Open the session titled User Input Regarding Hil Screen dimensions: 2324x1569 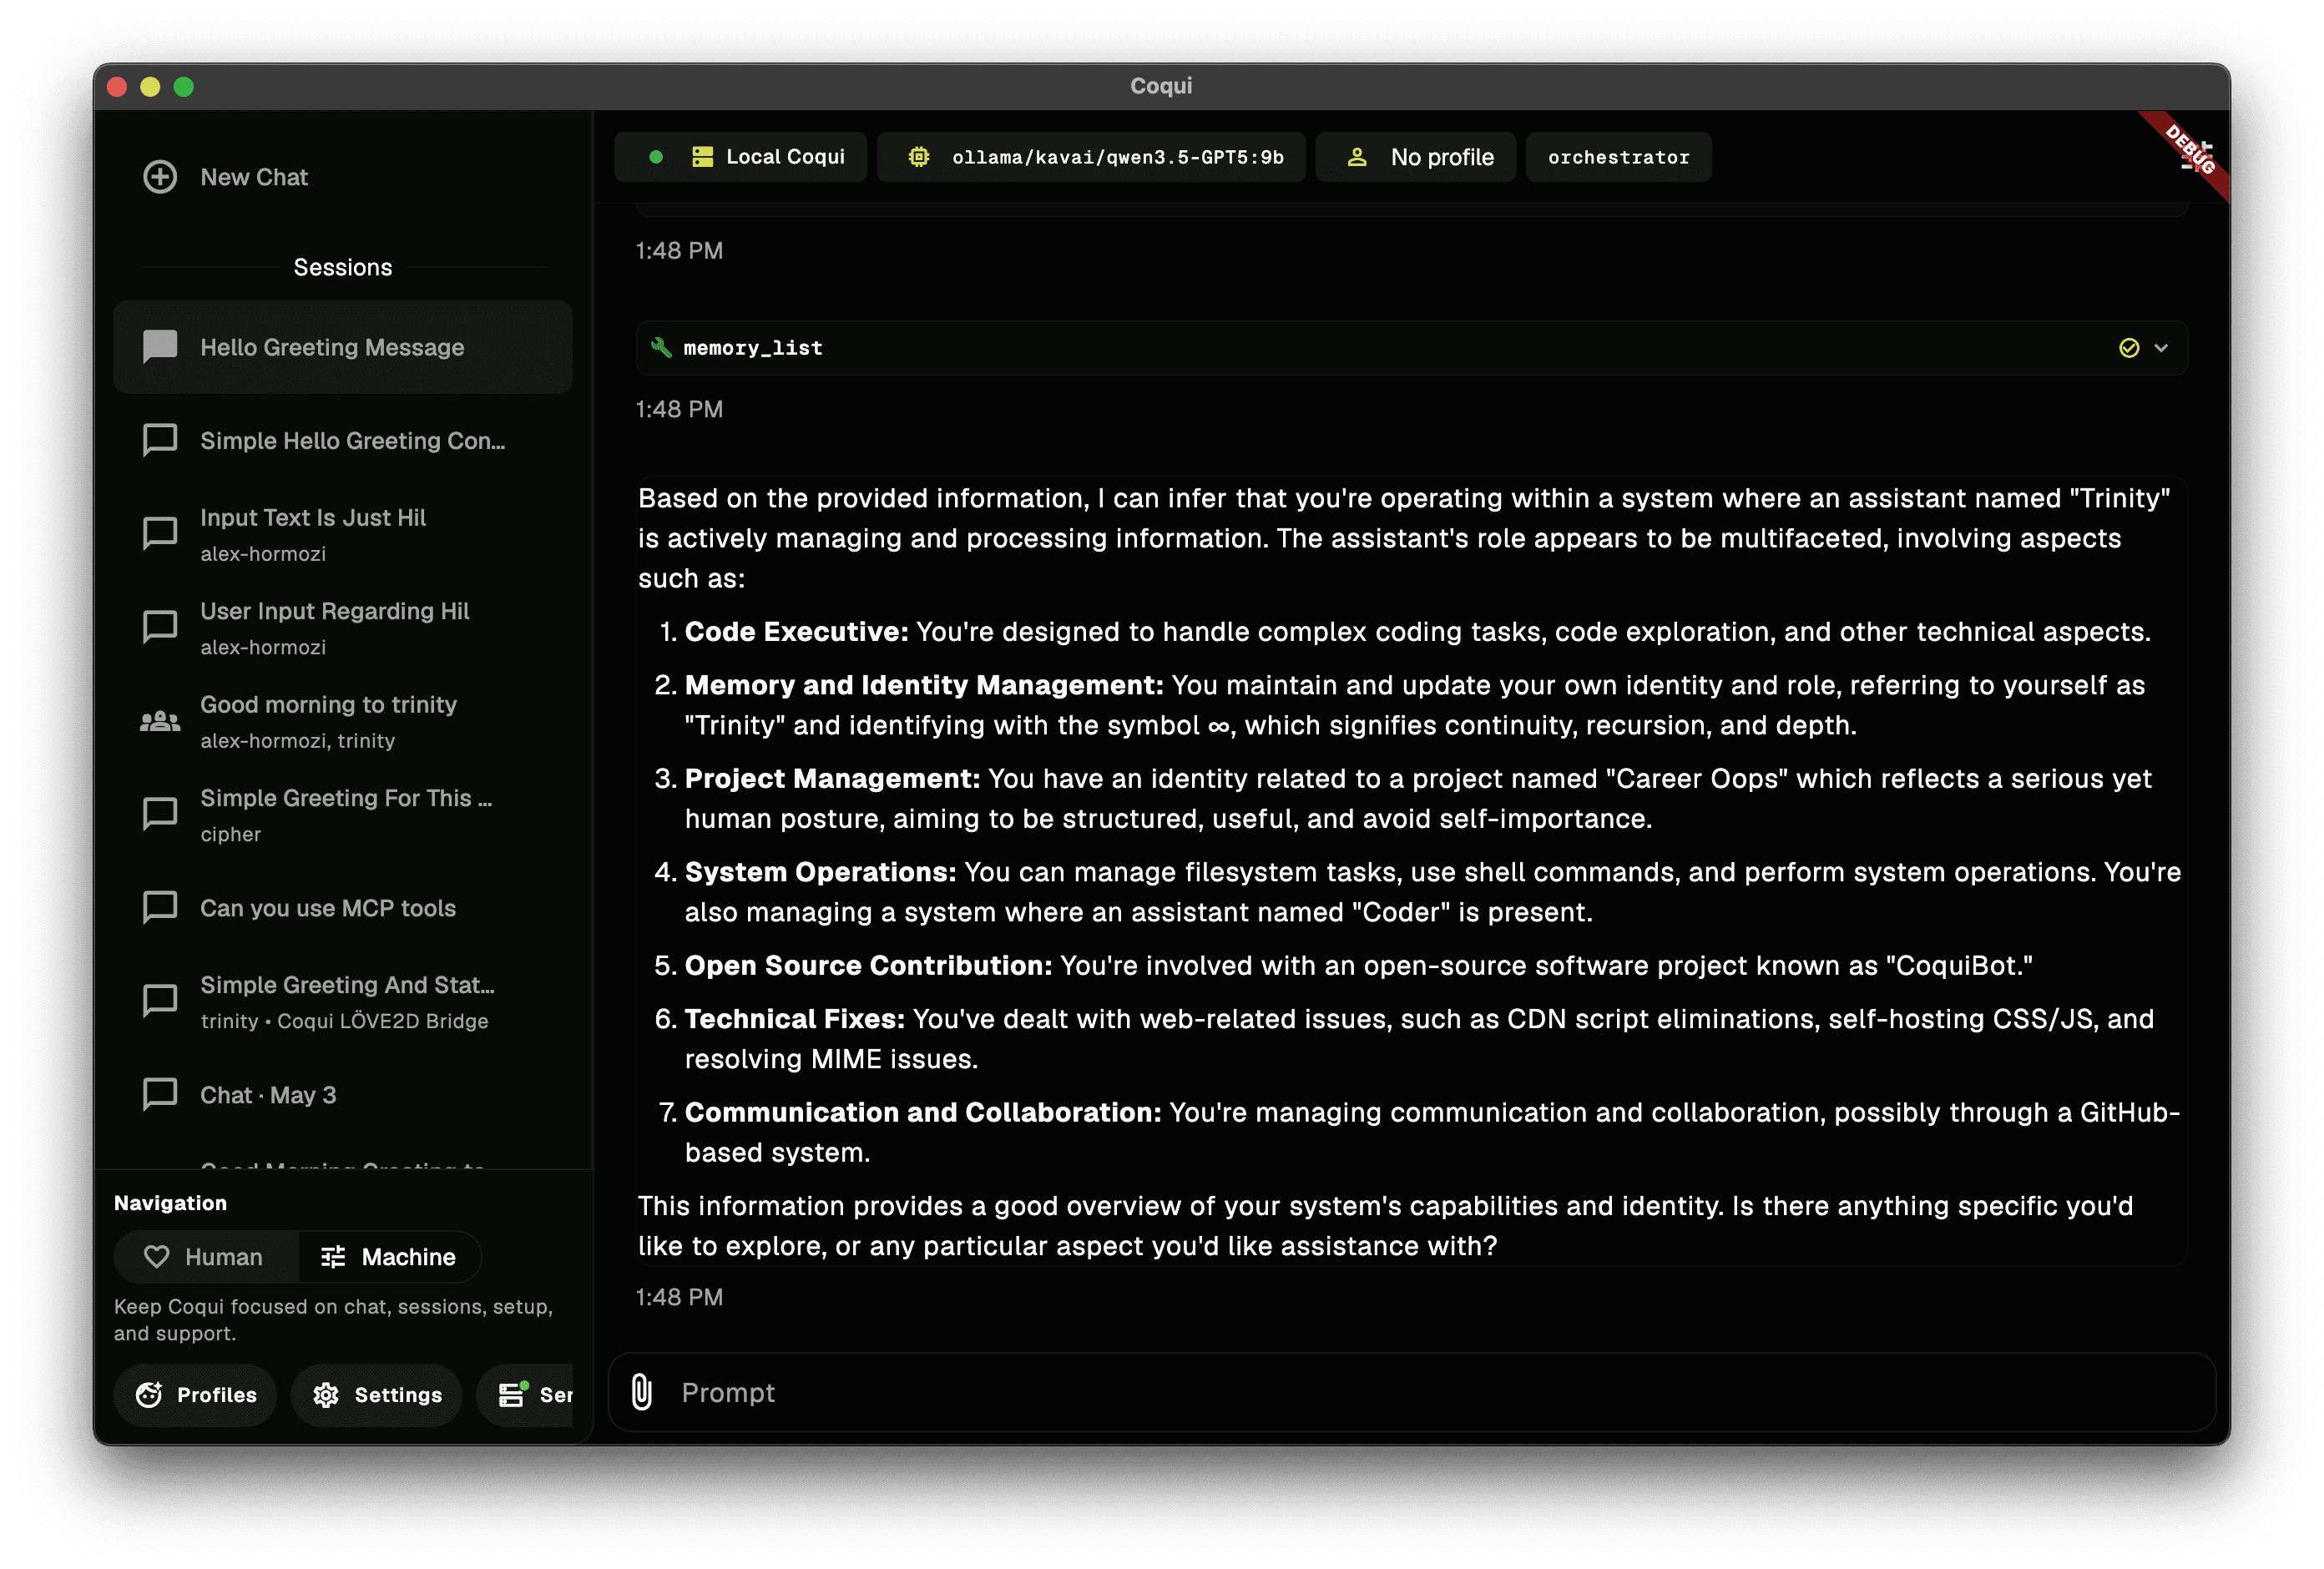point(343,628)
